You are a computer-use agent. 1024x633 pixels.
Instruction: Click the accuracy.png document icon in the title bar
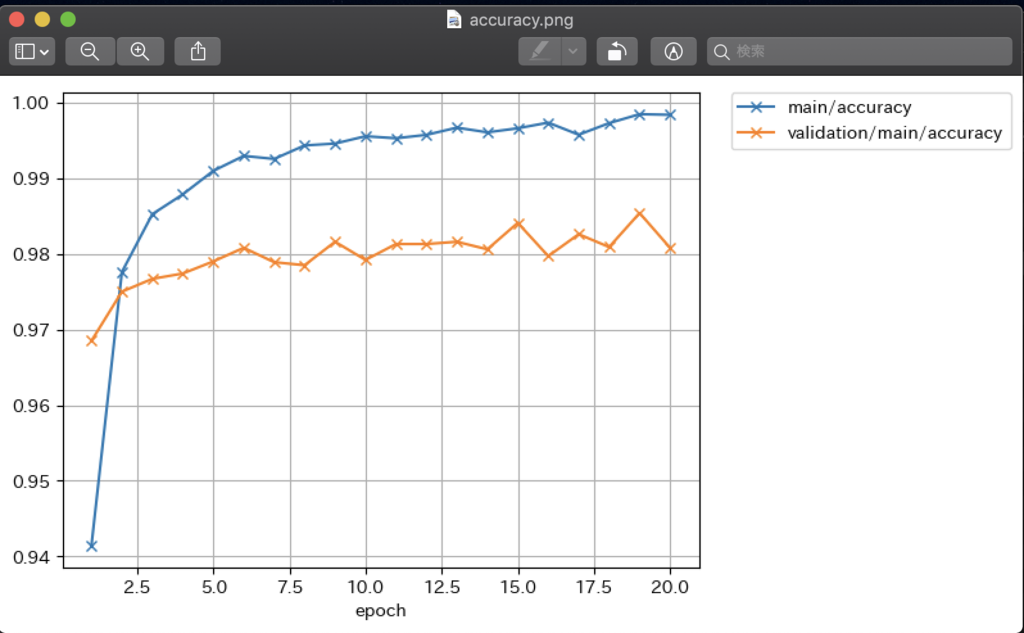coord(454,20)
